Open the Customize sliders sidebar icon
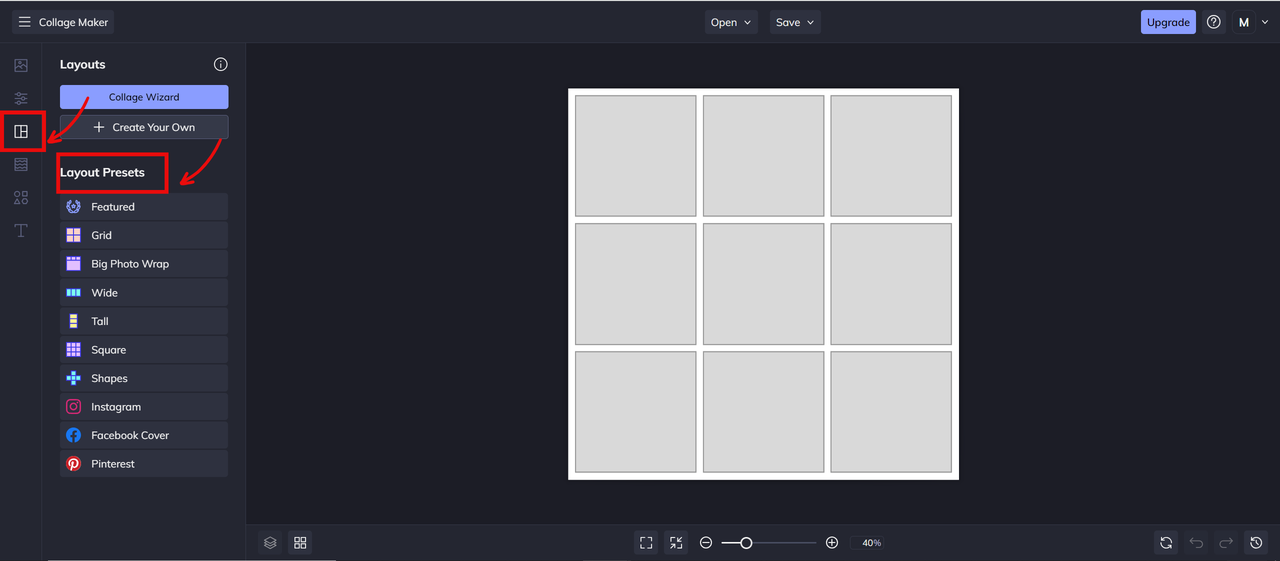 21,98
